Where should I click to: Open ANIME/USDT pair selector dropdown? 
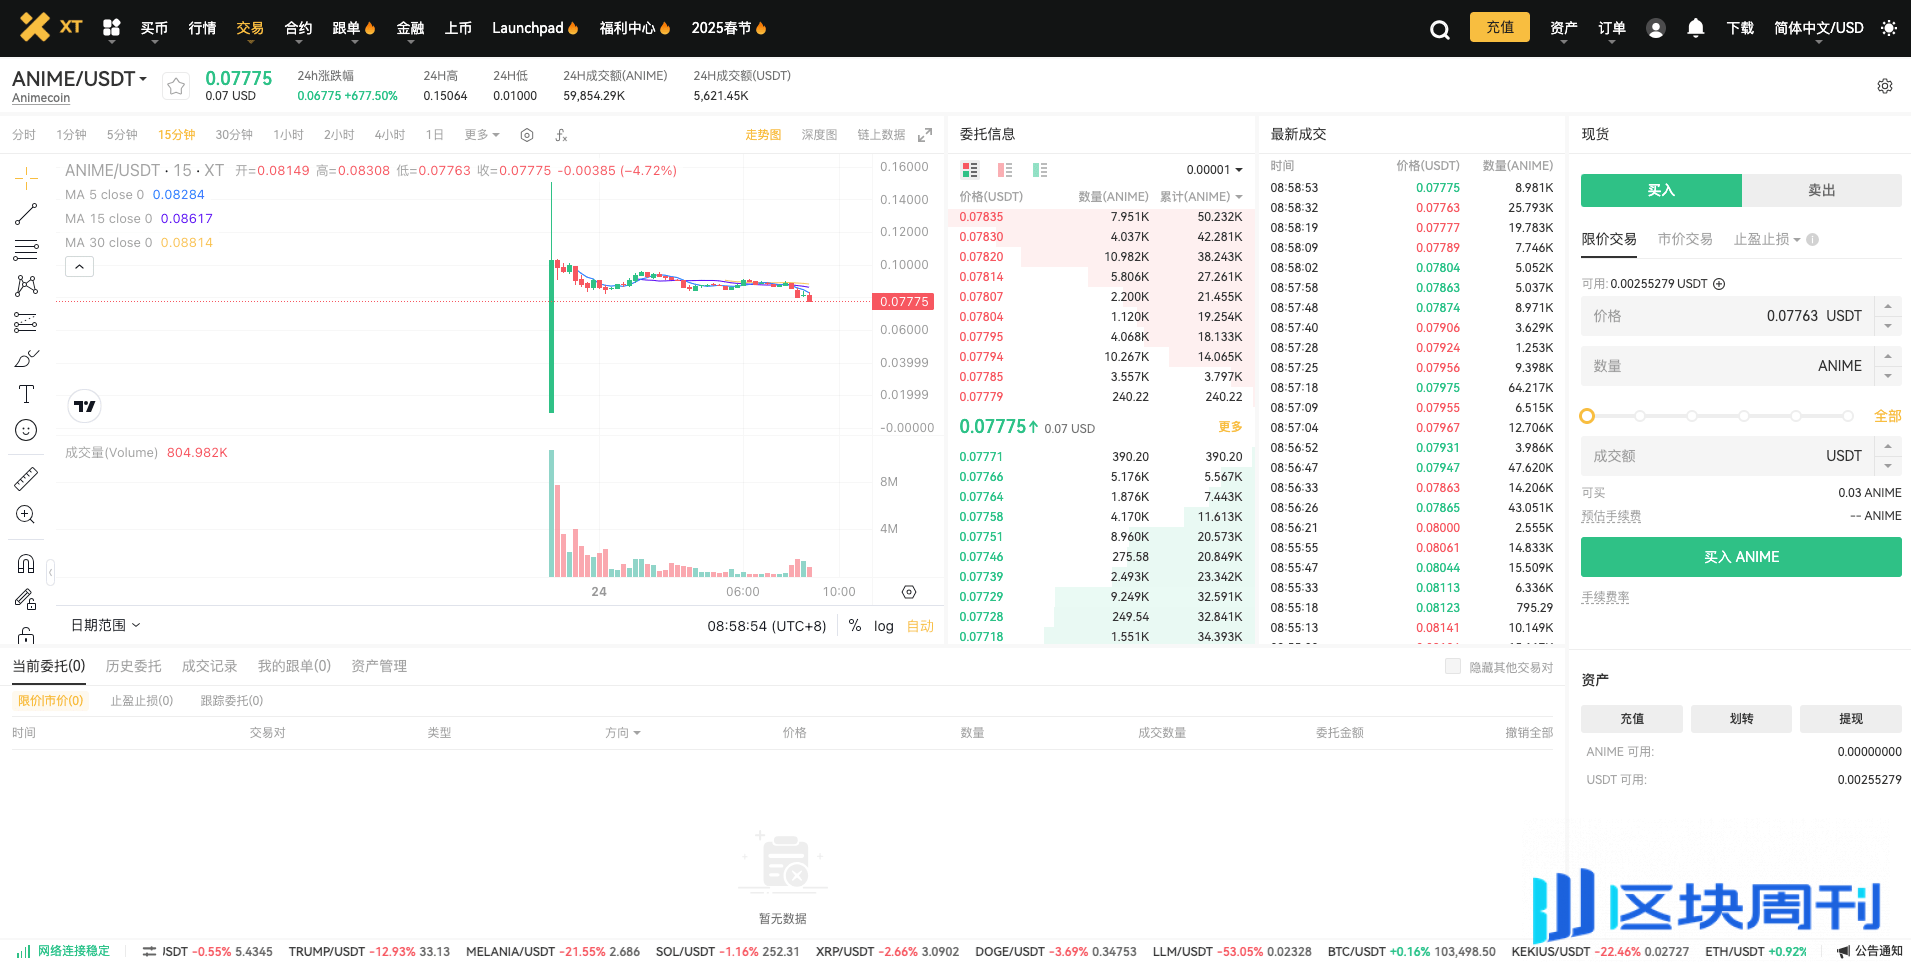click(x=79, y=79)
